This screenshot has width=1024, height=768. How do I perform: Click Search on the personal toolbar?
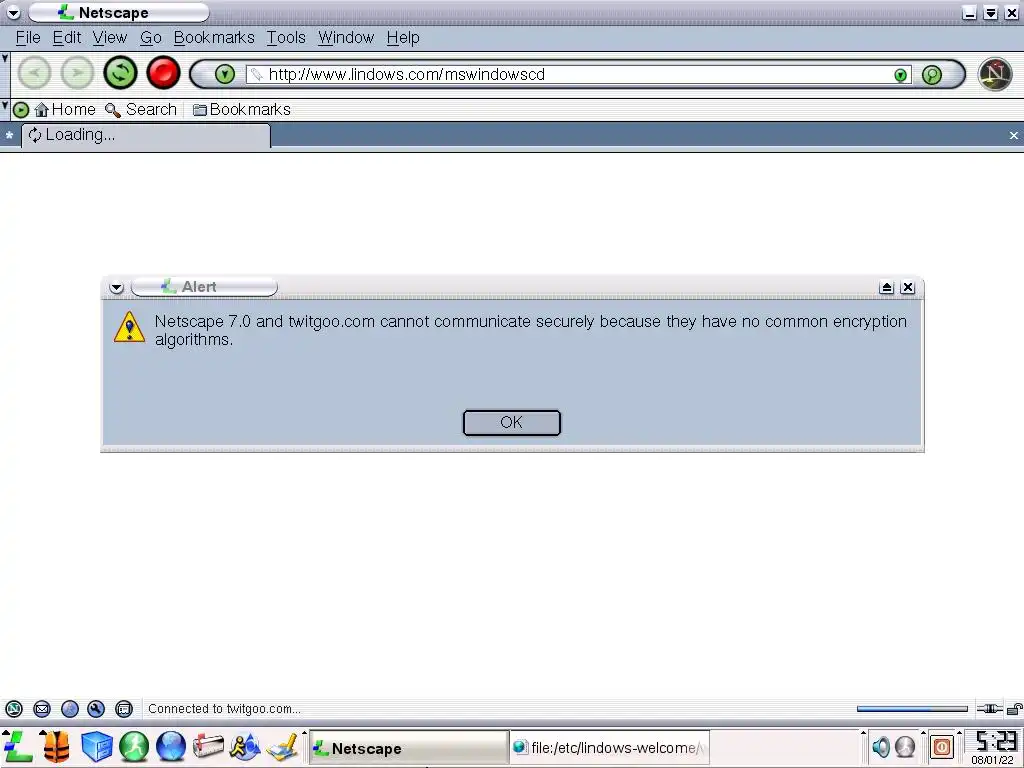coord(141,110)
